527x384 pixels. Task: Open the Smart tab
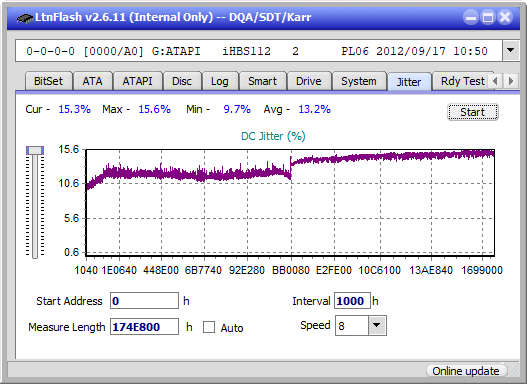pos(262,81)
